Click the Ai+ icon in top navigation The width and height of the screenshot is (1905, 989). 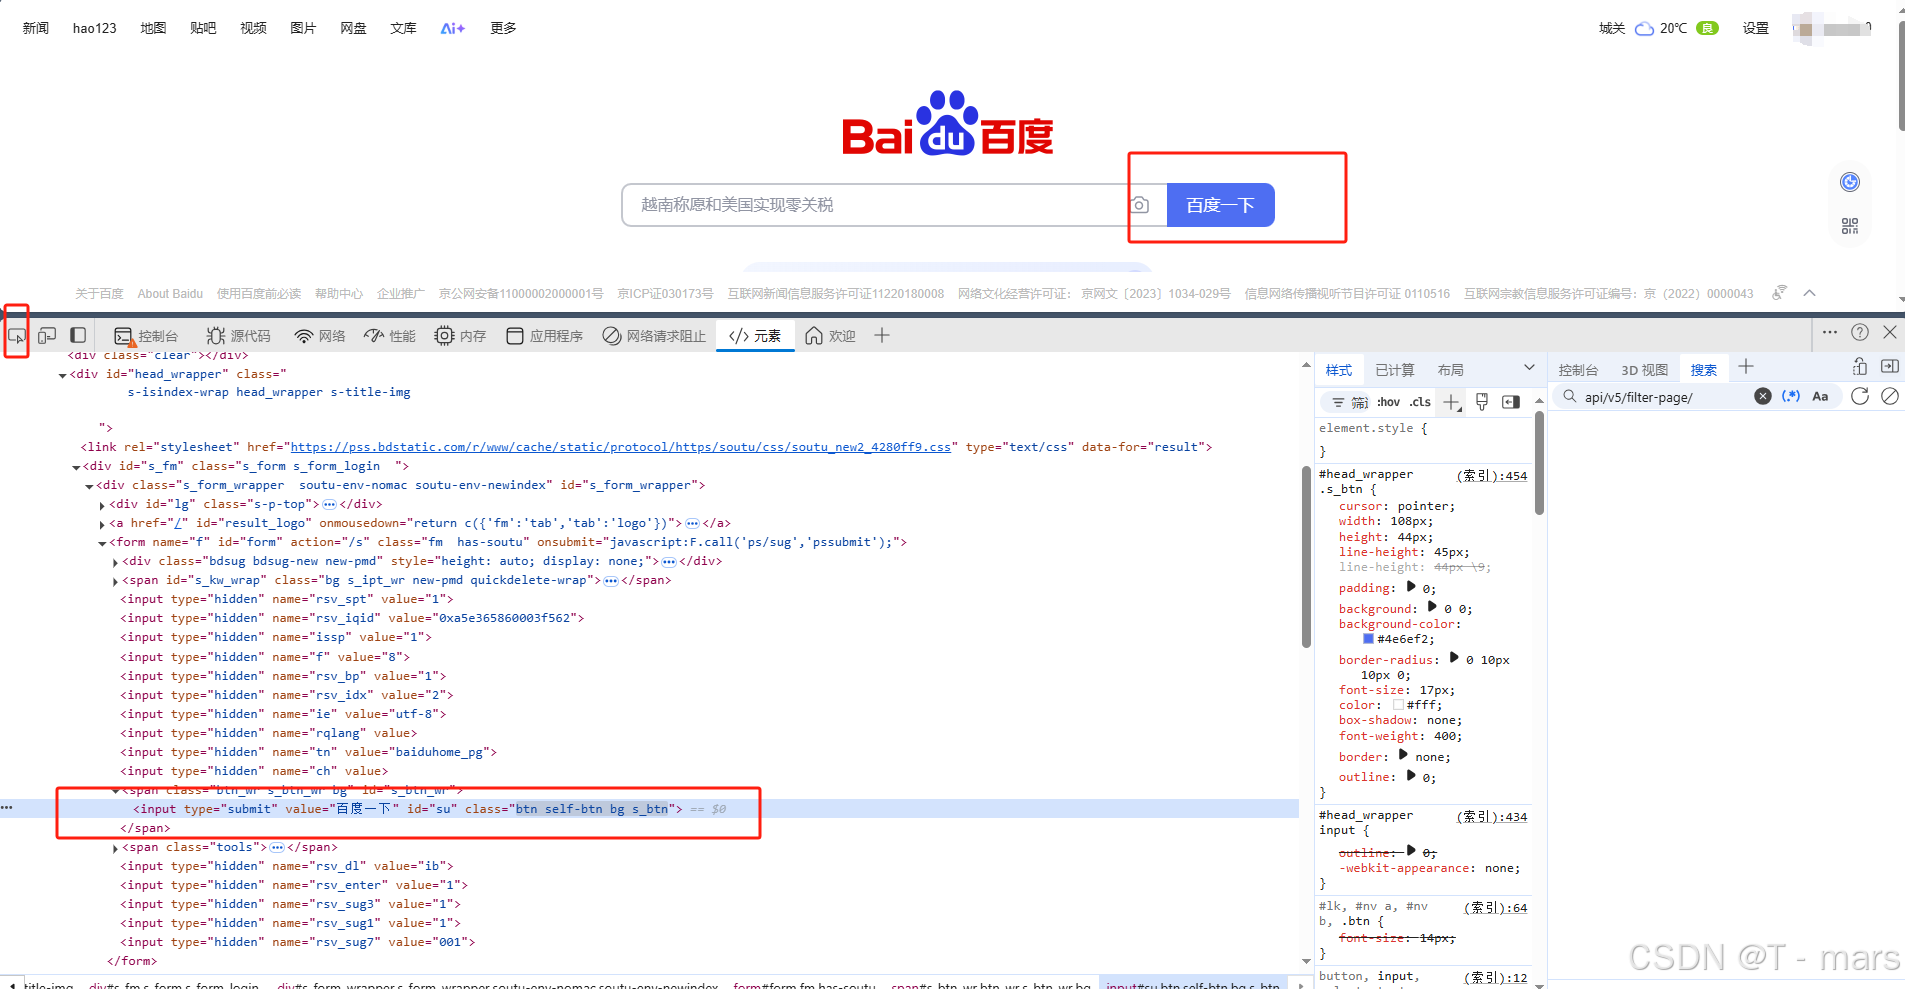[453, 28]
